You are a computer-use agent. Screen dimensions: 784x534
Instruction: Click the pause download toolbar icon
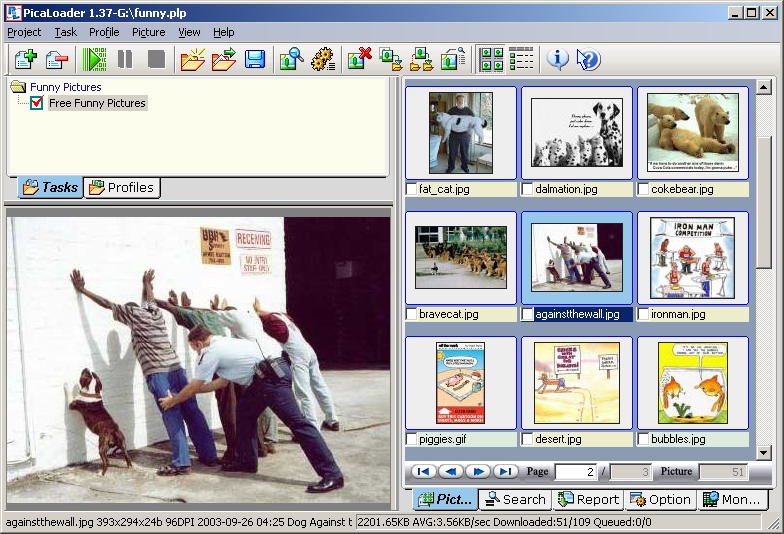point(125,59)
